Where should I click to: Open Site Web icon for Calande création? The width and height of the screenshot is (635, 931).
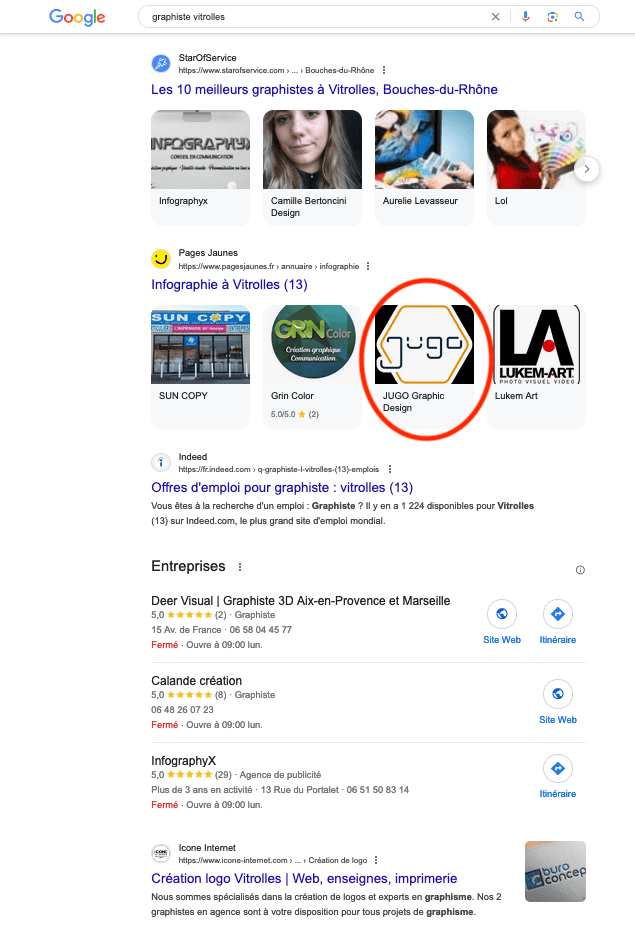coord(558,694)
